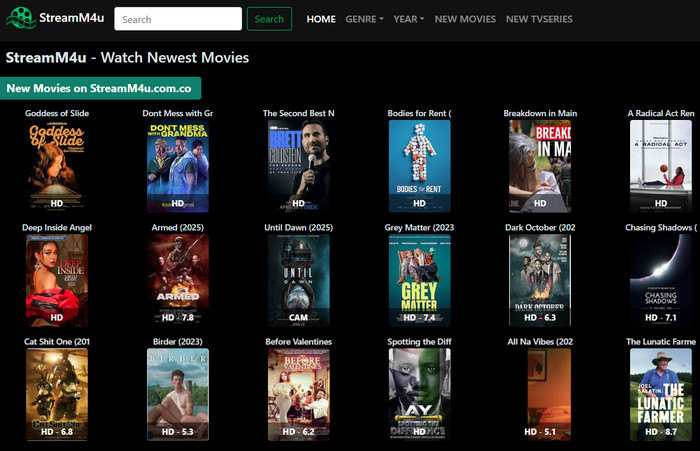Click the 'A Radical Act Ren' title text
The height and width of the screenshot is (451, 700).
coord(661,113)
